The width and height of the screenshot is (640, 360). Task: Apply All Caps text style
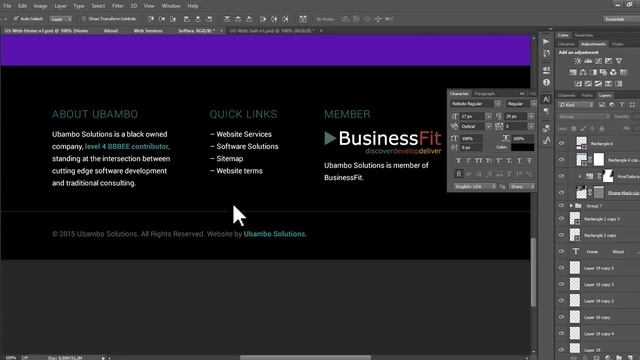click(x=478, y=161)
